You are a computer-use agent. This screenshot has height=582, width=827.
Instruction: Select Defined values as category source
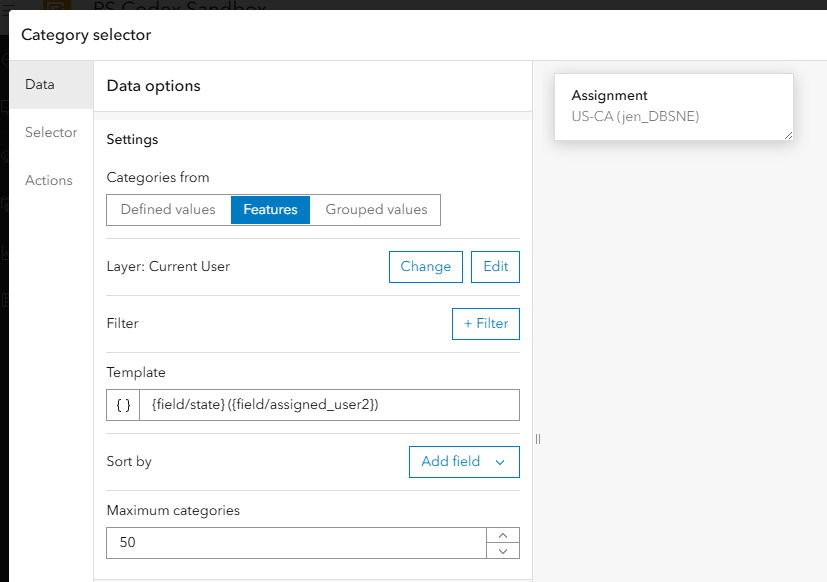(x=168, y=210)
